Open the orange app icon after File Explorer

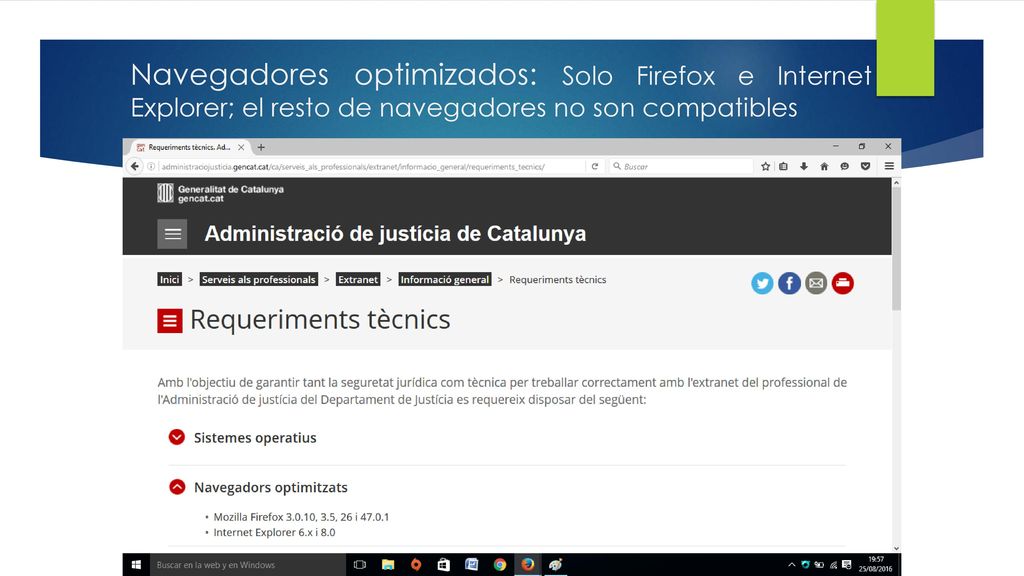pyautogui.click(x=416, y=565)
